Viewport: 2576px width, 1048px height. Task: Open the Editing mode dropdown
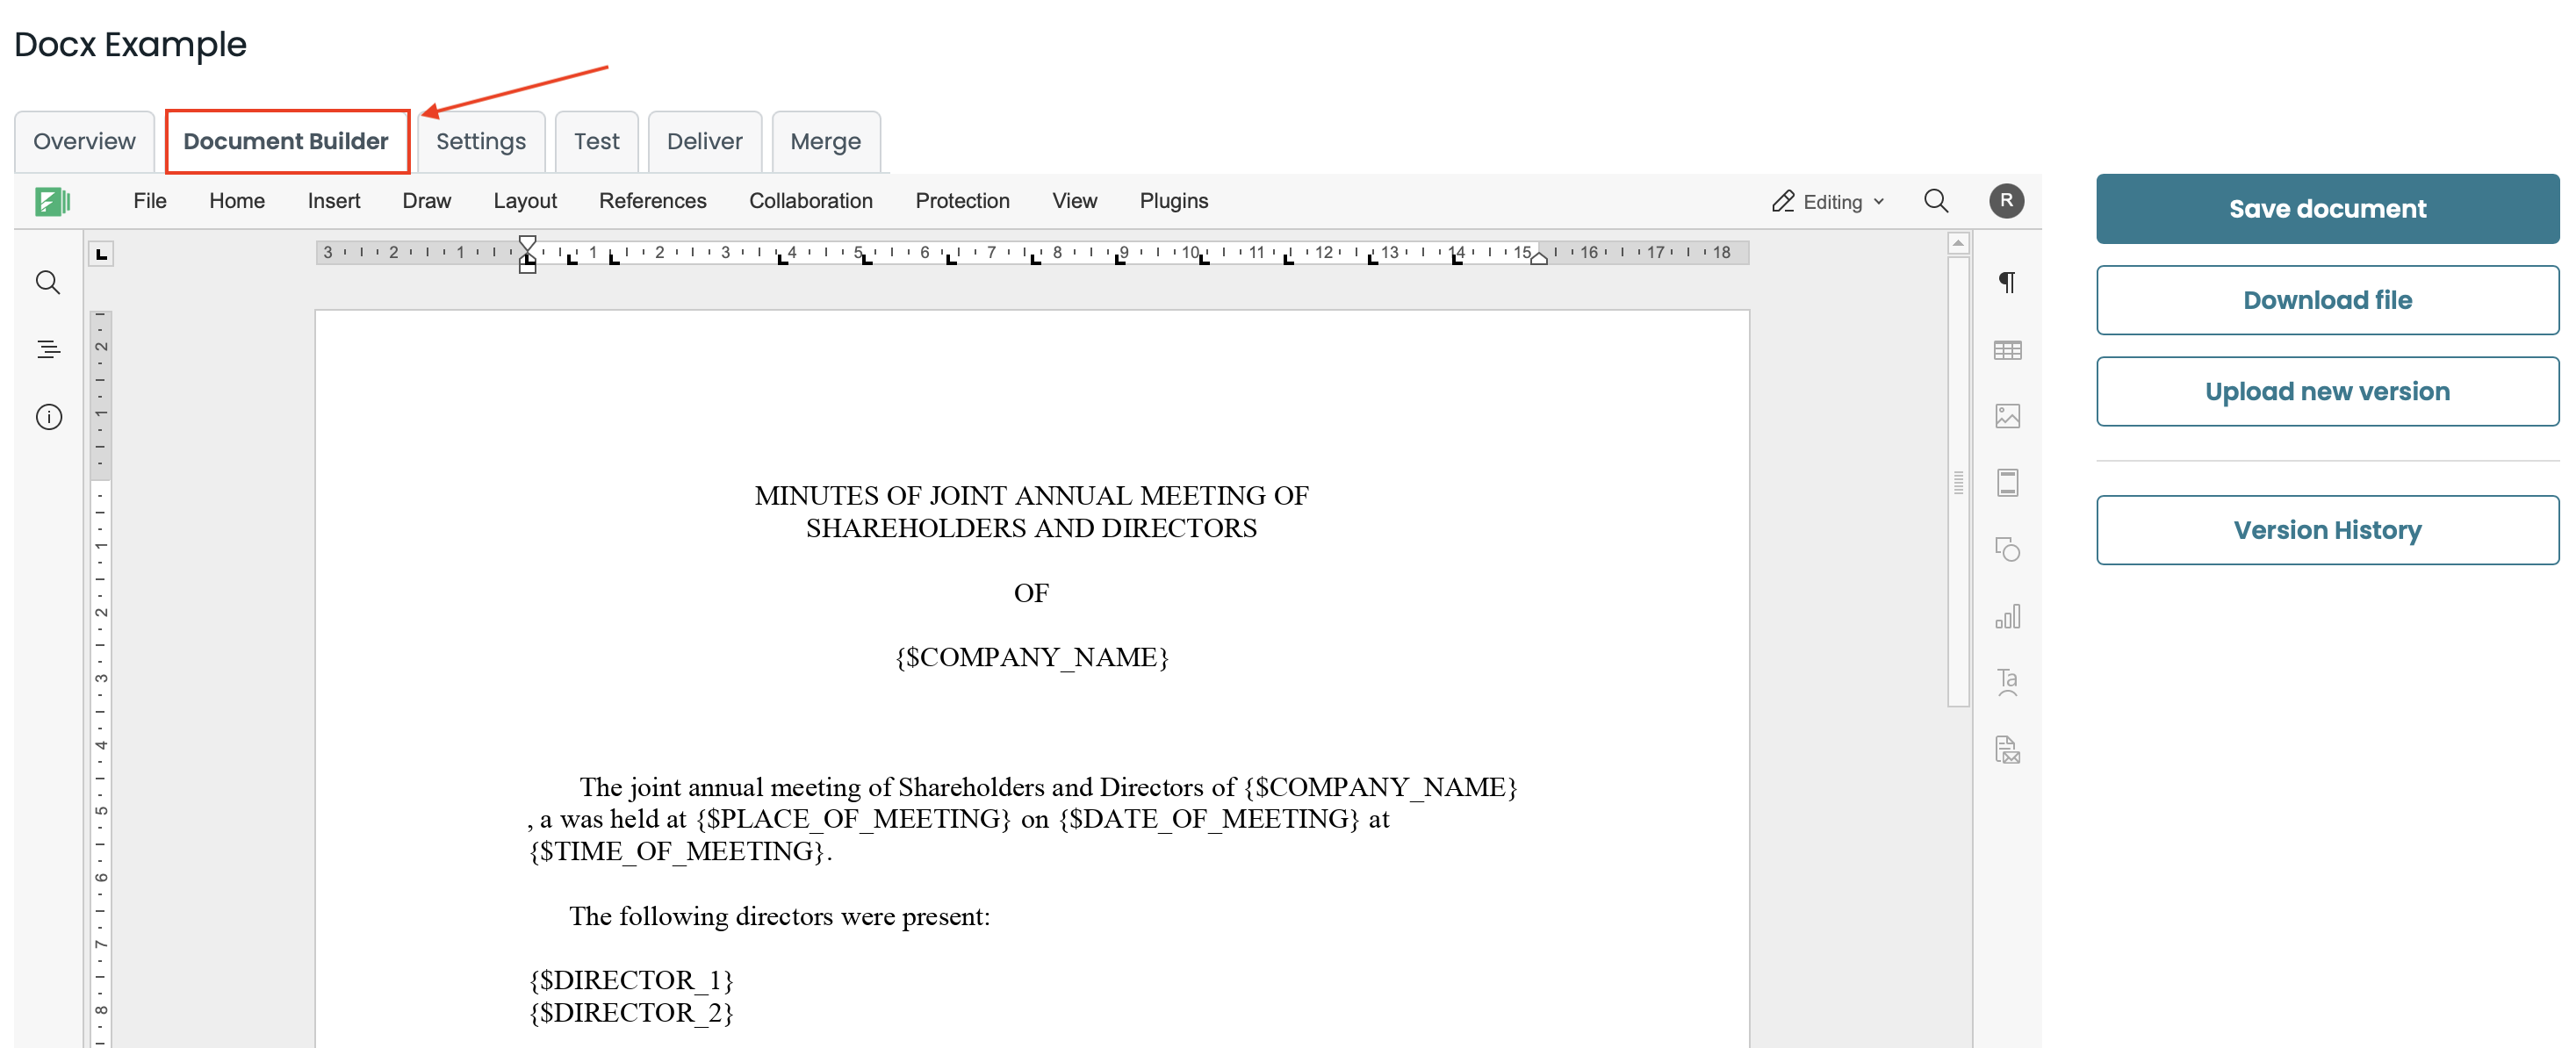(x=1827, y=201)
